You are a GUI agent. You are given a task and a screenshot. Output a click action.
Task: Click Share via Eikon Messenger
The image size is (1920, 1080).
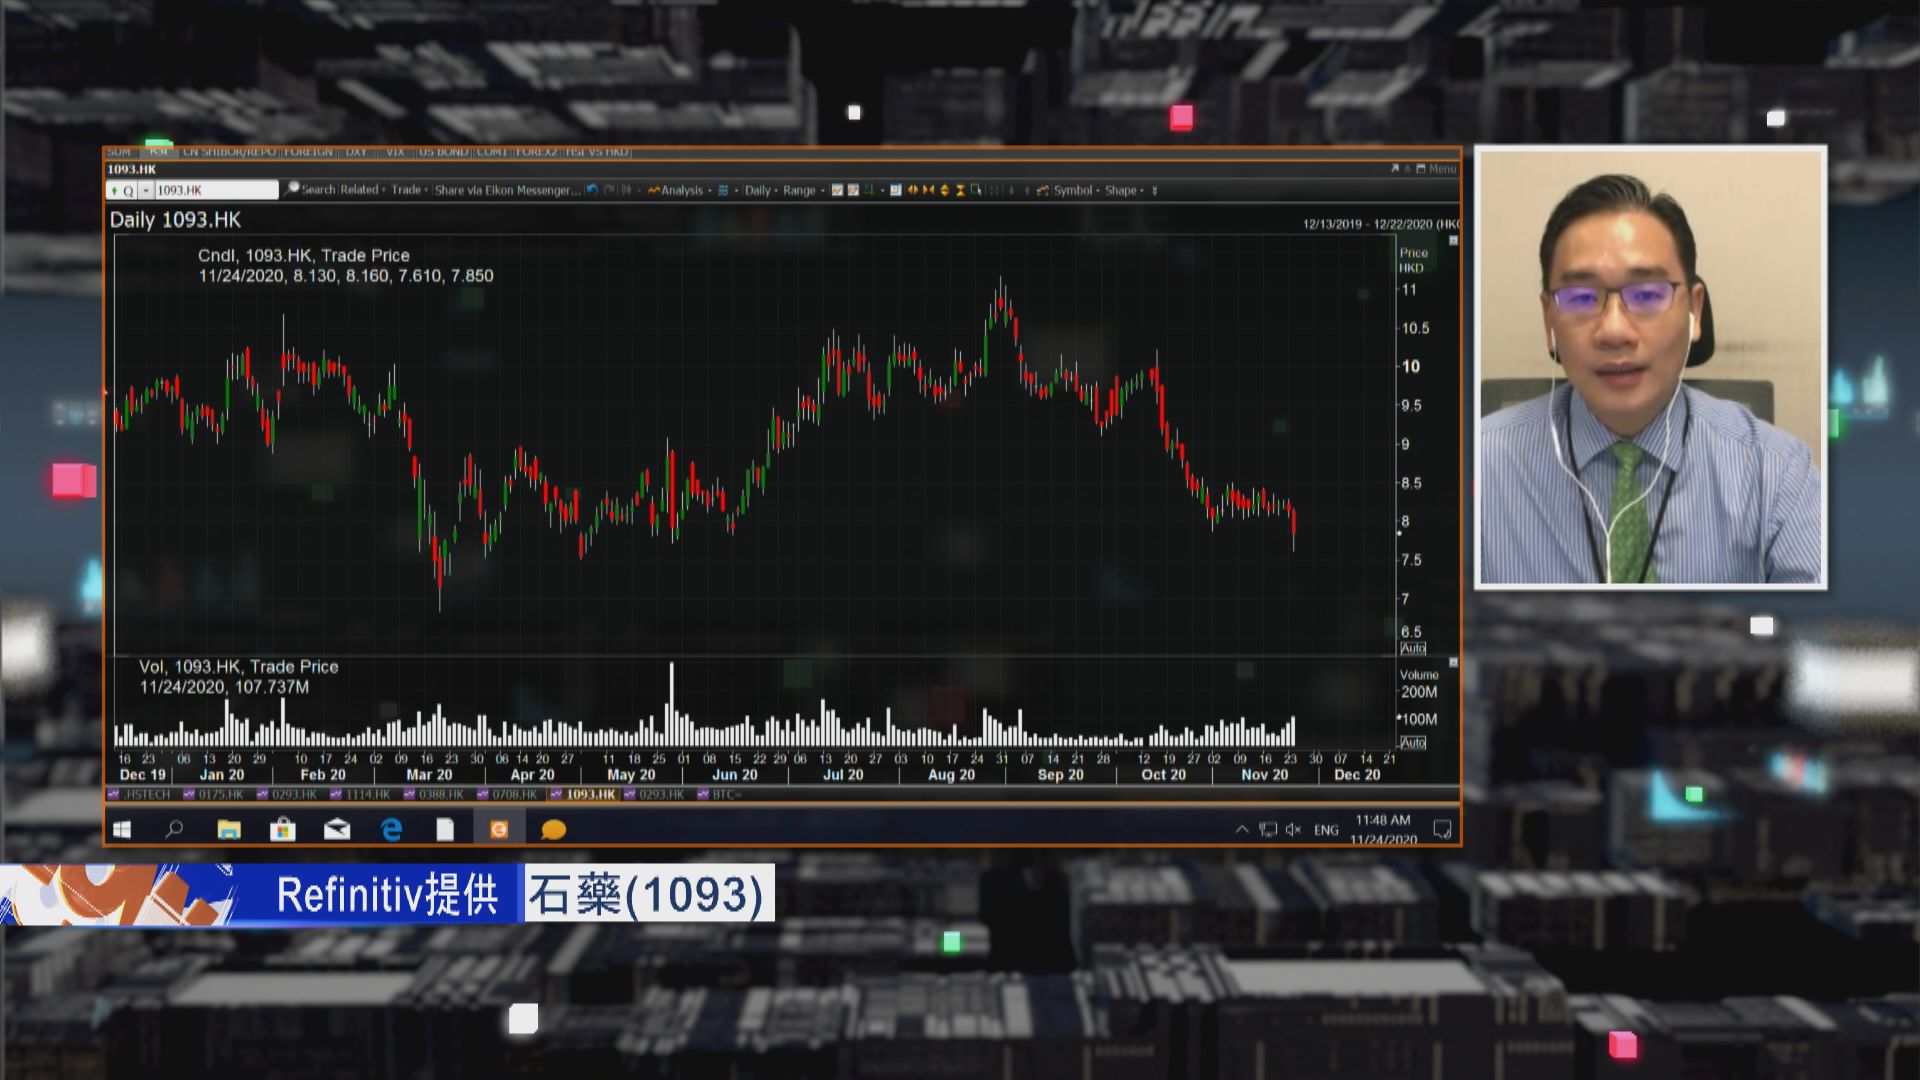coord(506,190)
